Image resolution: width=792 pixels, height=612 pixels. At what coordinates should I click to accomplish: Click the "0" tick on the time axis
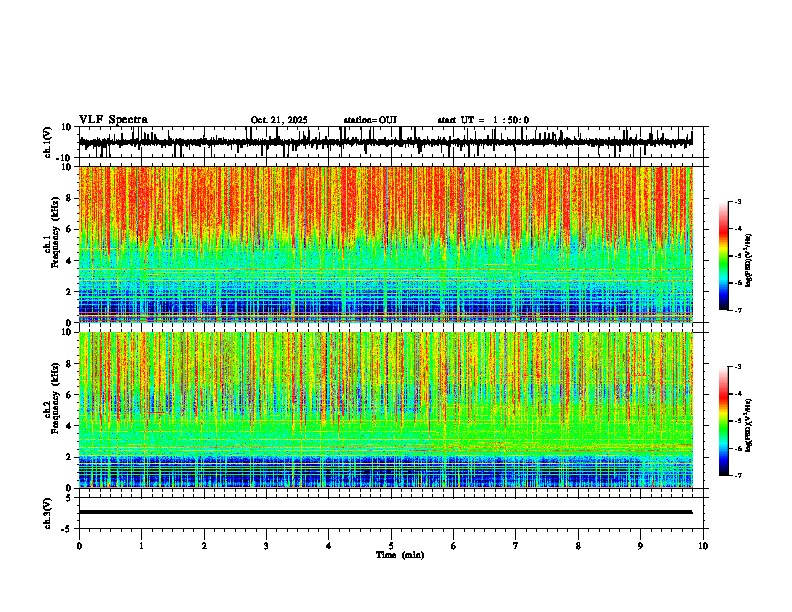[x=79, y=546]
